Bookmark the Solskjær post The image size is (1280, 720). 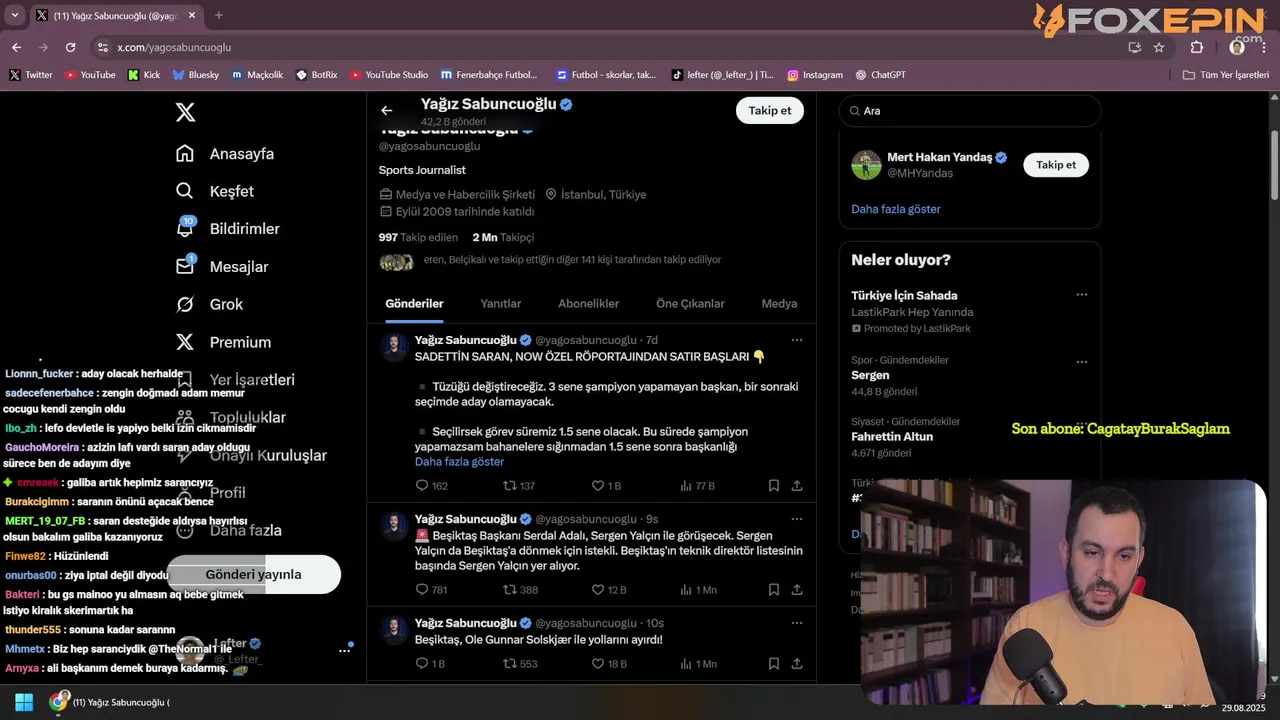click(774, 664)
